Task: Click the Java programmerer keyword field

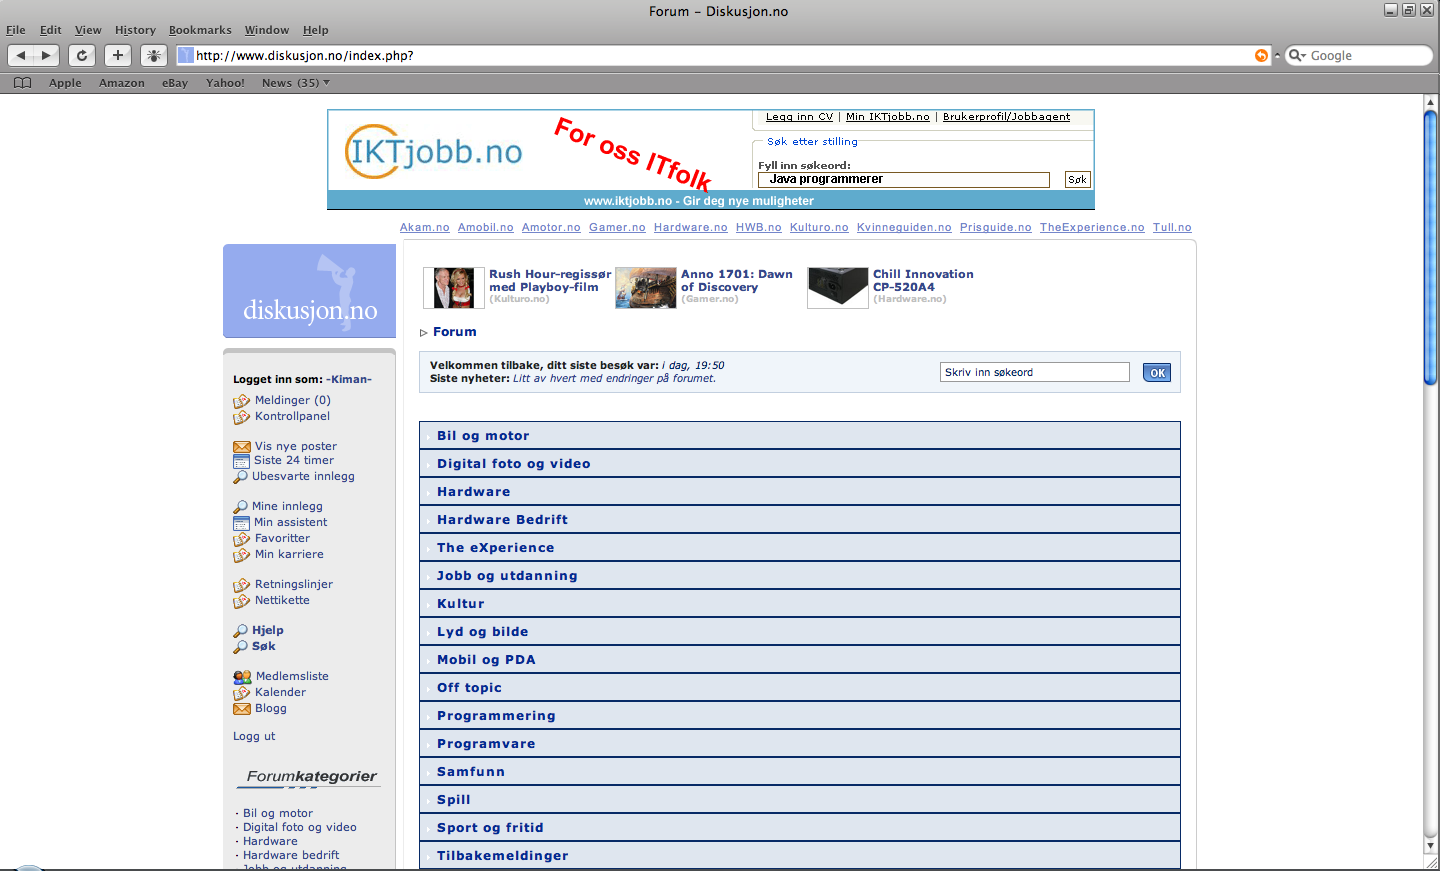Action: click(904, 180)
